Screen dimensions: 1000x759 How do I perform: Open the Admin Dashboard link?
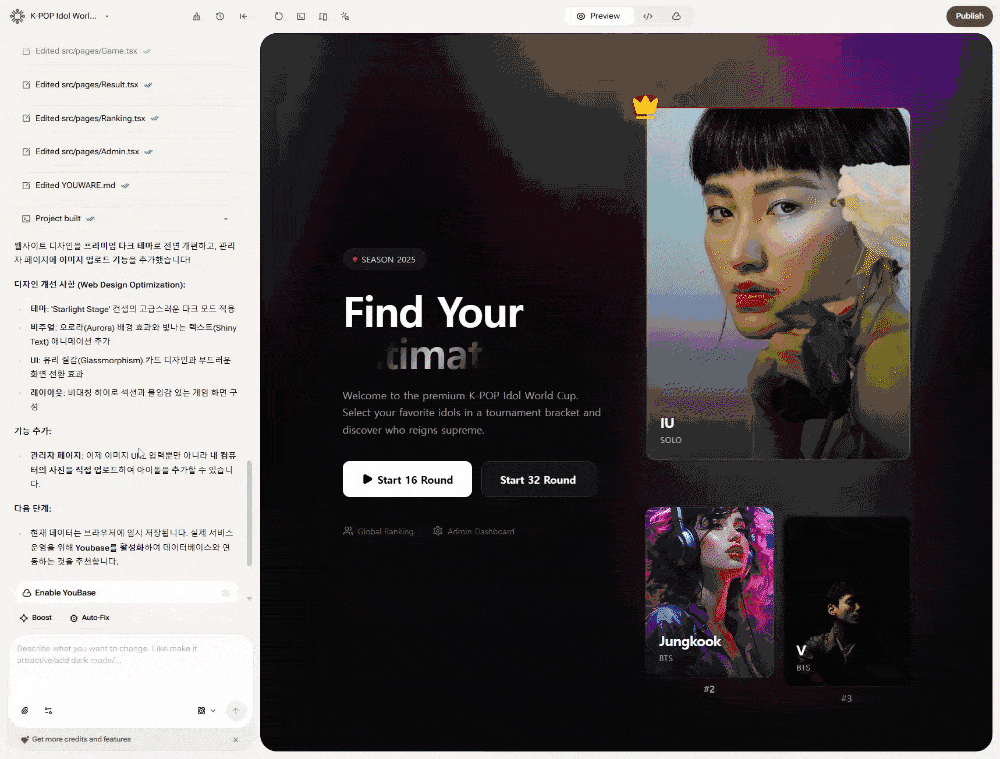point(474,531)
